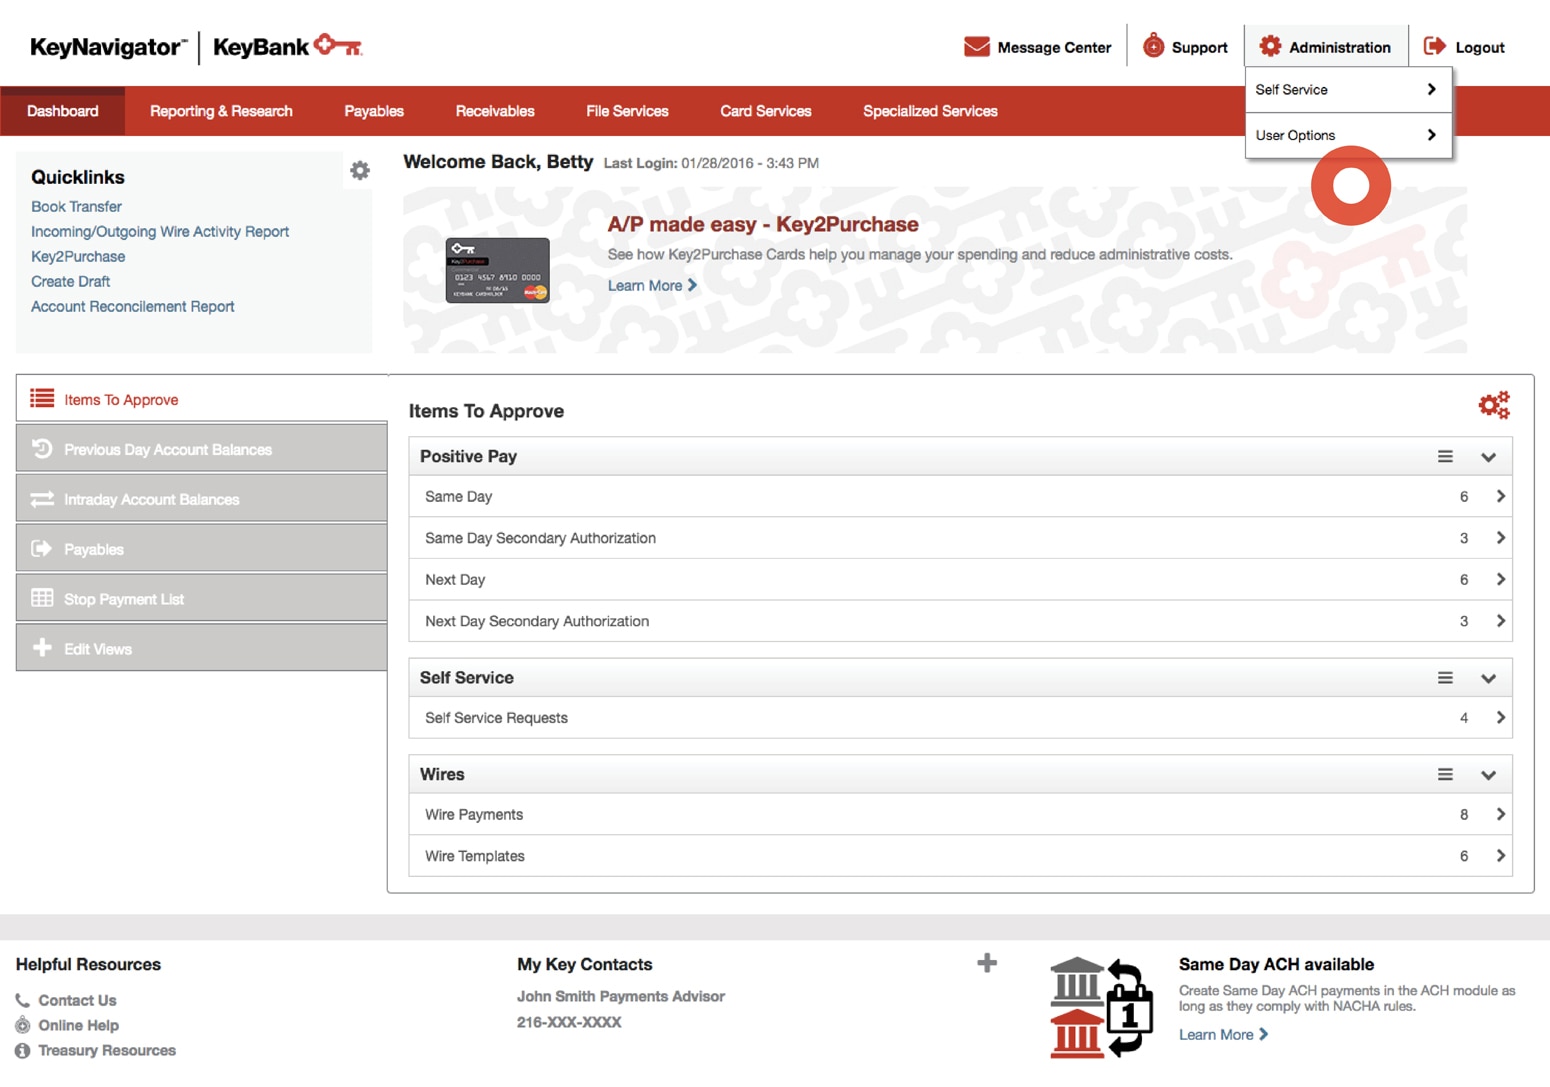This screenshot has width=1550, height=1087.
Task: Click the Support lifebuoy icon
Action: click(x=1153, y=46)
